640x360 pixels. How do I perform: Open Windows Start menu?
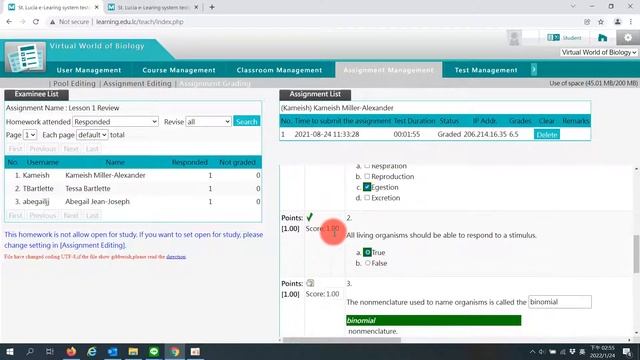(9, 351)
